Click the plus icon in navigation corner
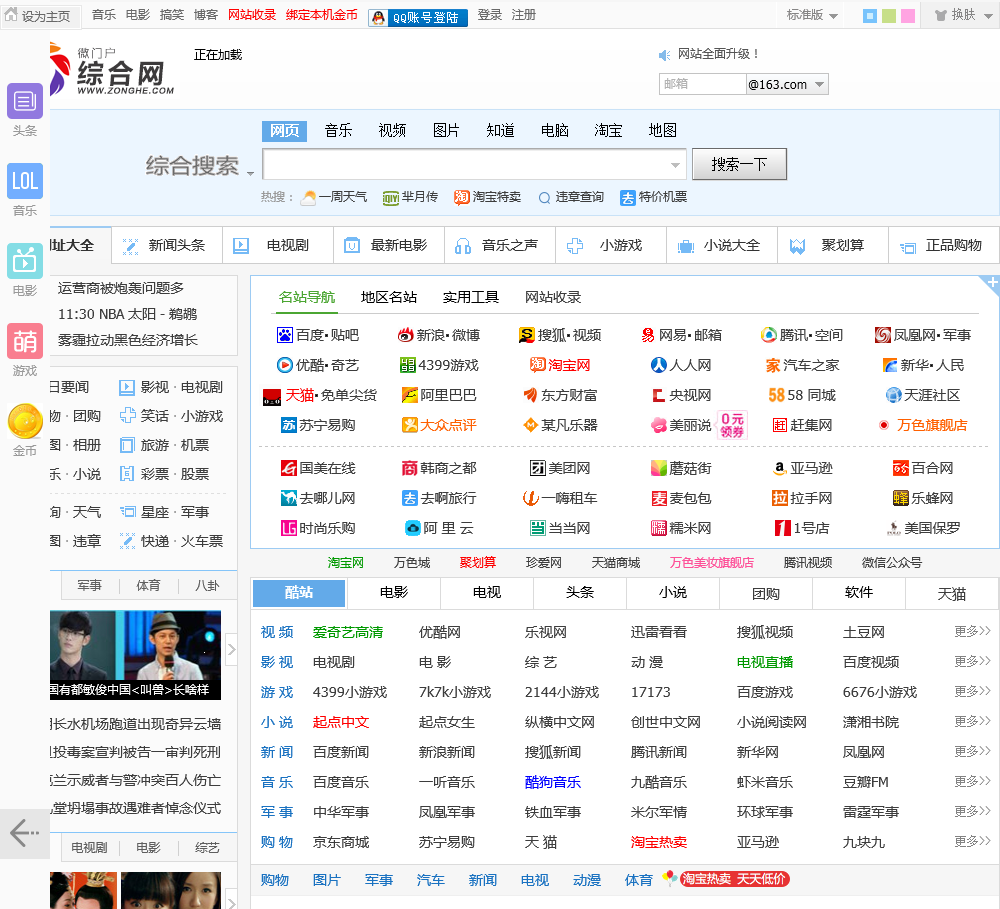 [x=992, y=284]
